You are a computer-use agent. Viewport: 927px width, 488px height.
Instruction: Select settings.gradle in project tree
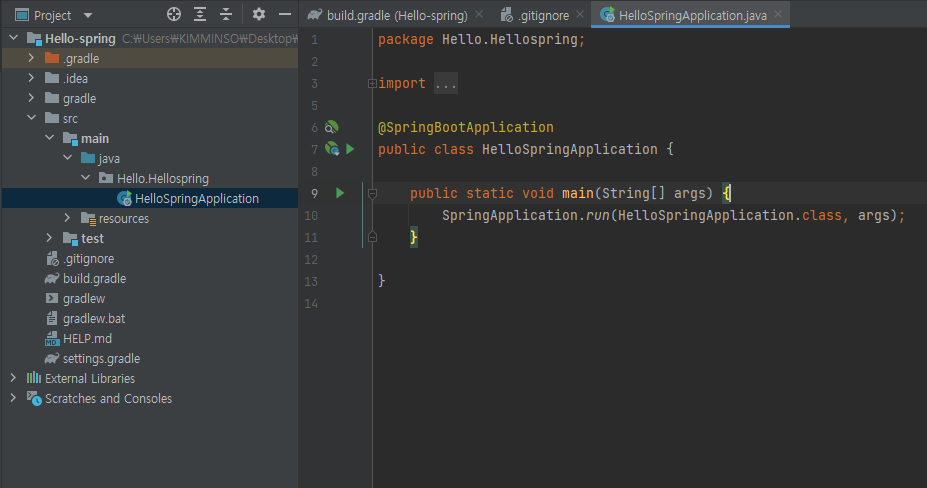pos(101,358)
